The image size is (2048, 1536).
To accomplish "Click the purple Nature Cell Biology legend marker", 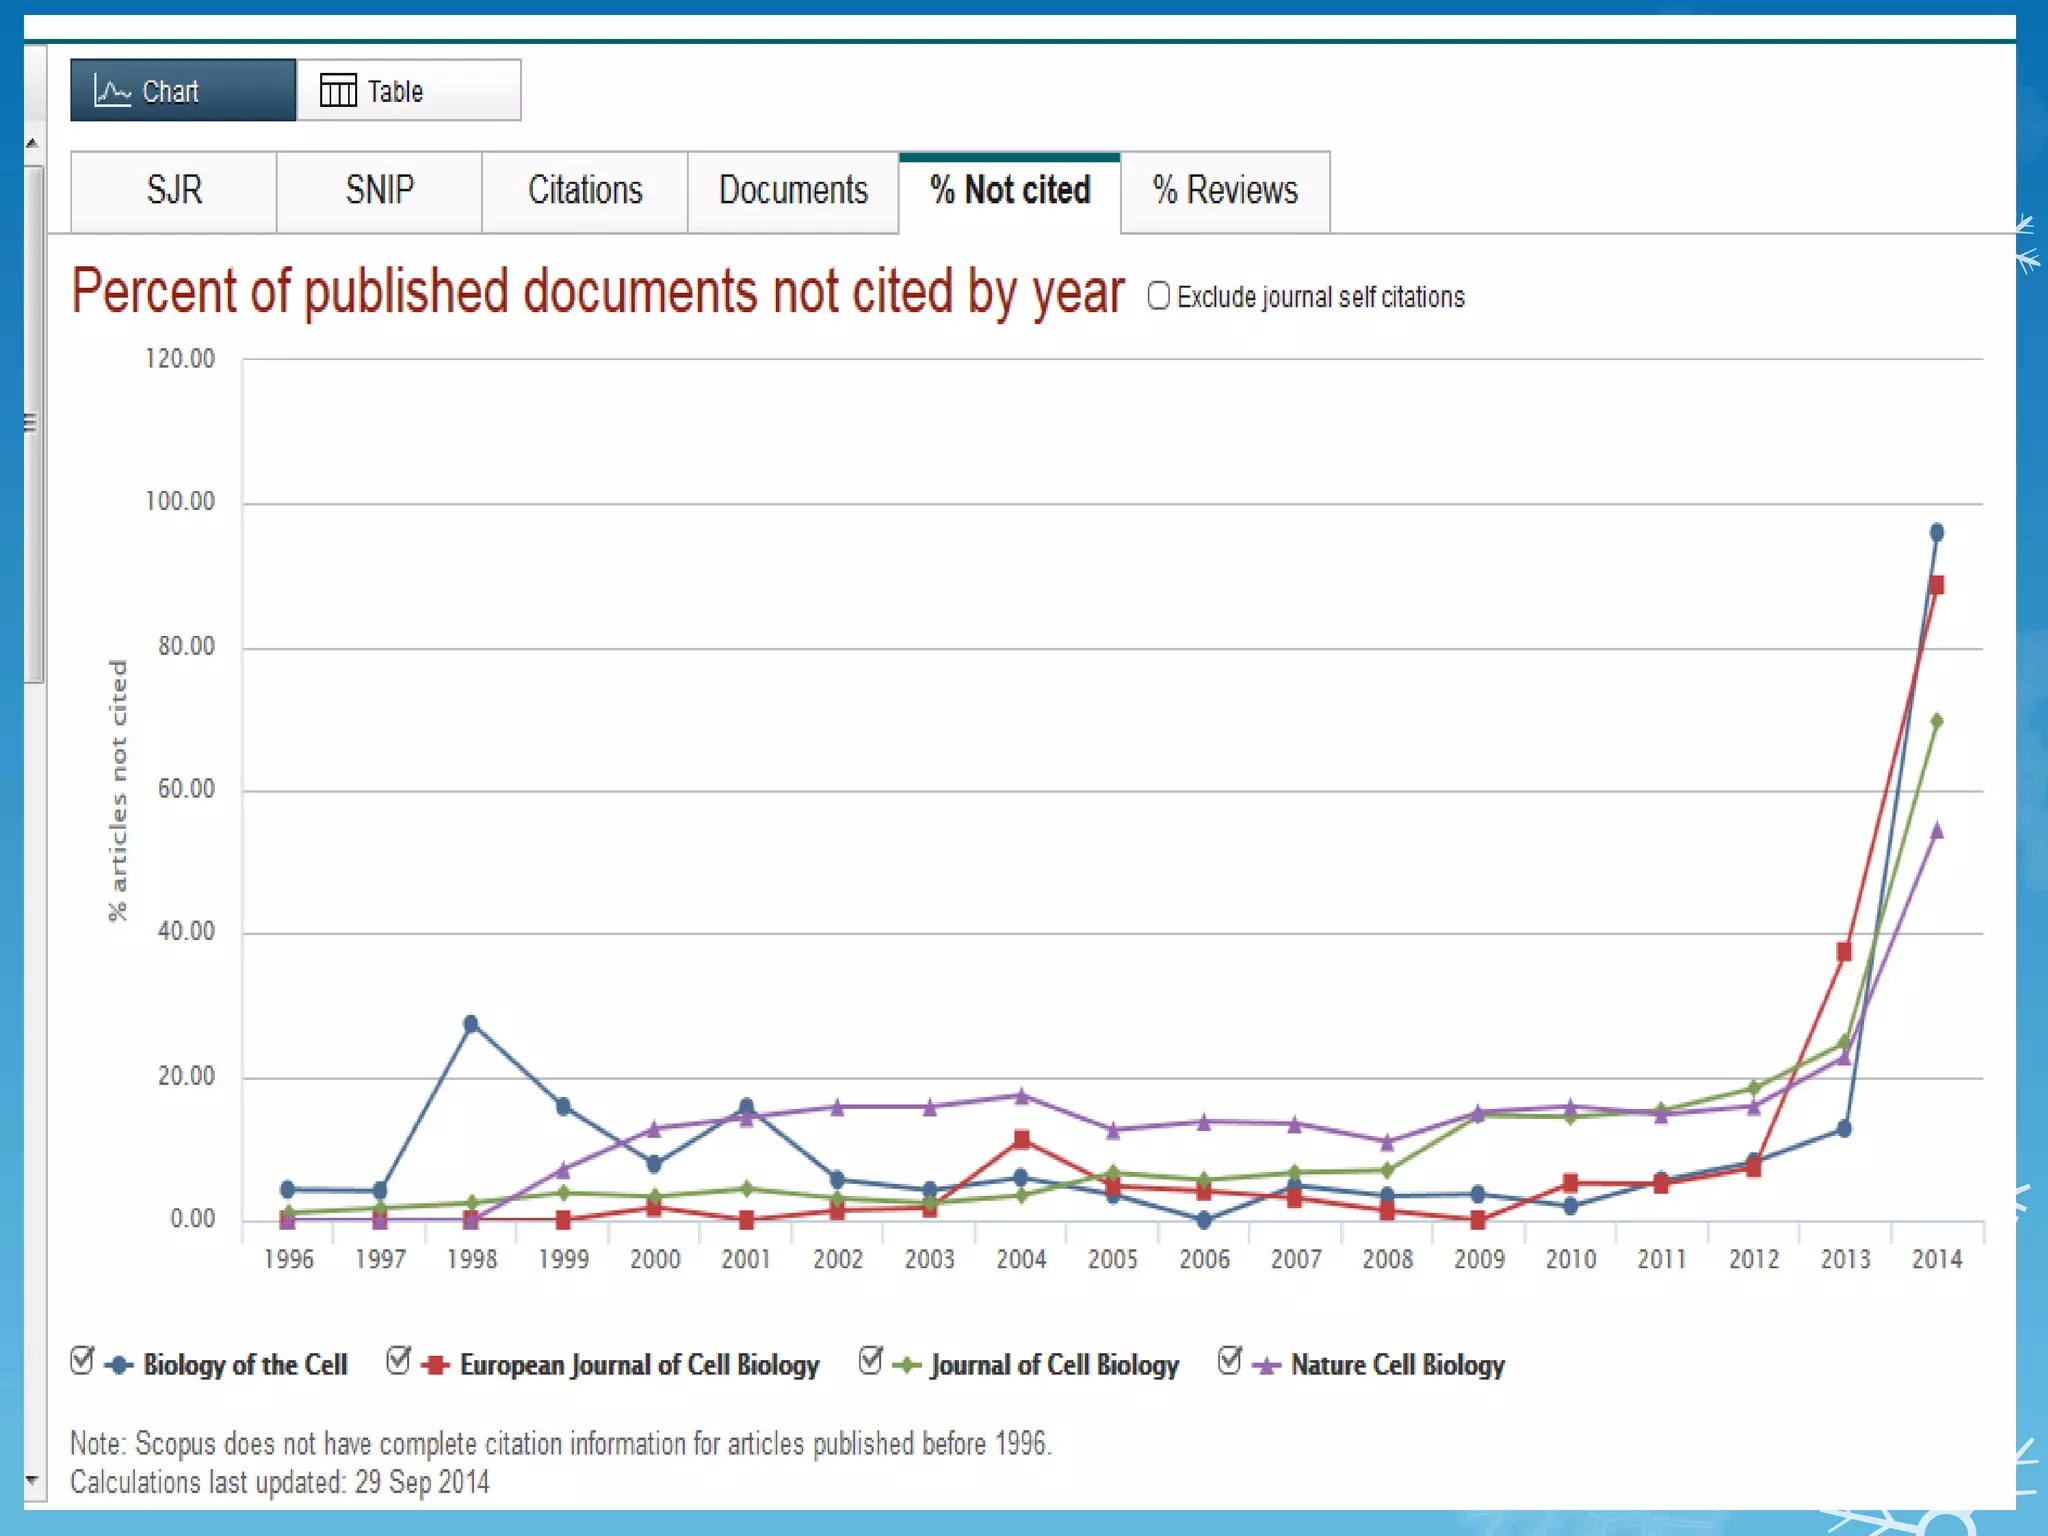I will pos(1267,1365).
